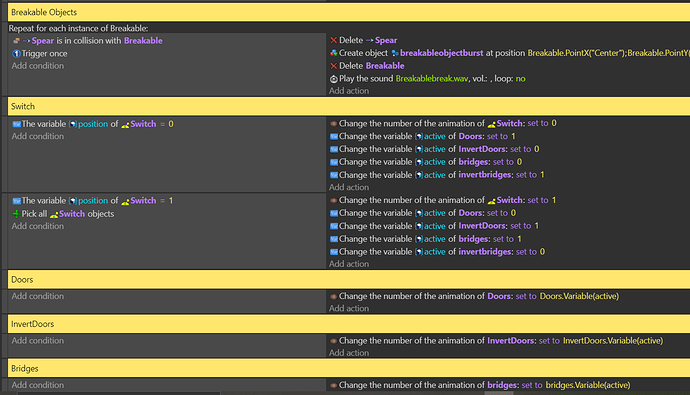Viewport: 690px width, 395px height.
Task: Add condition under Spear collision event
Action: (38, 66)
